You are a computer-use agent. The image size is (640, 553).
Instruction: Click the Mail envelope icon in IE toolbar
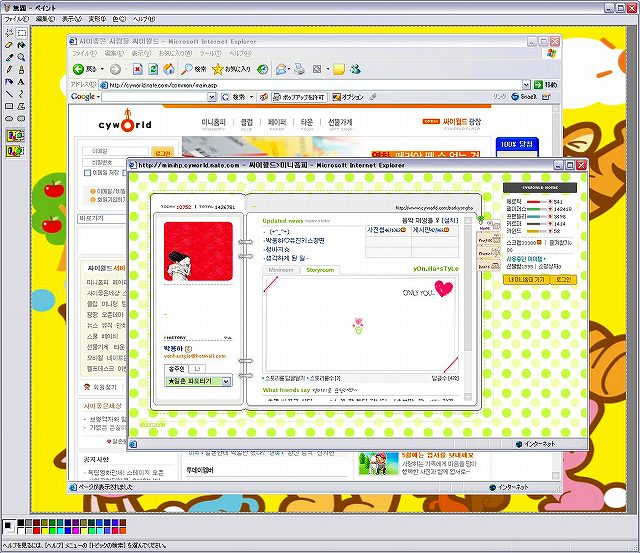coord(281,69)
